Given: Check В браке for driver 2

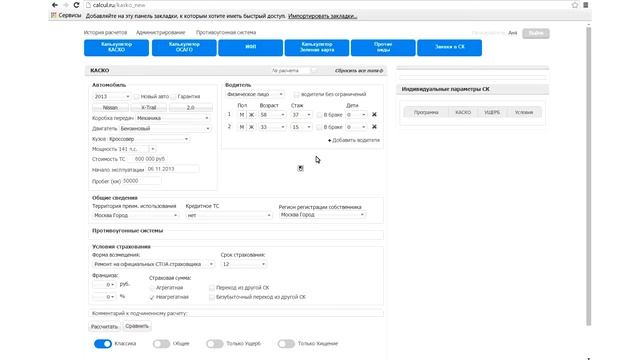Looking at the screenshot, I should tap(319, 127).
